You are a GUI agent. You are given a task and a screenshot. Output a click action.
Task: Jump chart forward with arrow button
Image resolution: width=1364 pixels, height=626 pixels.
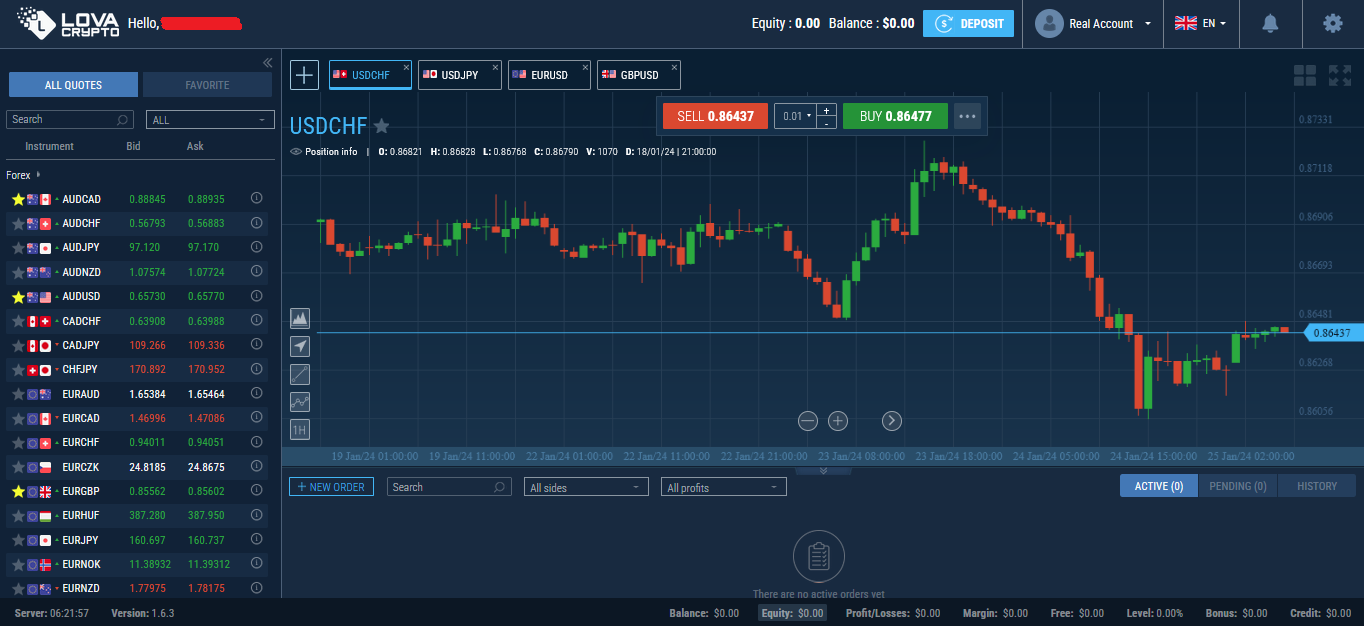pos(892,421)
